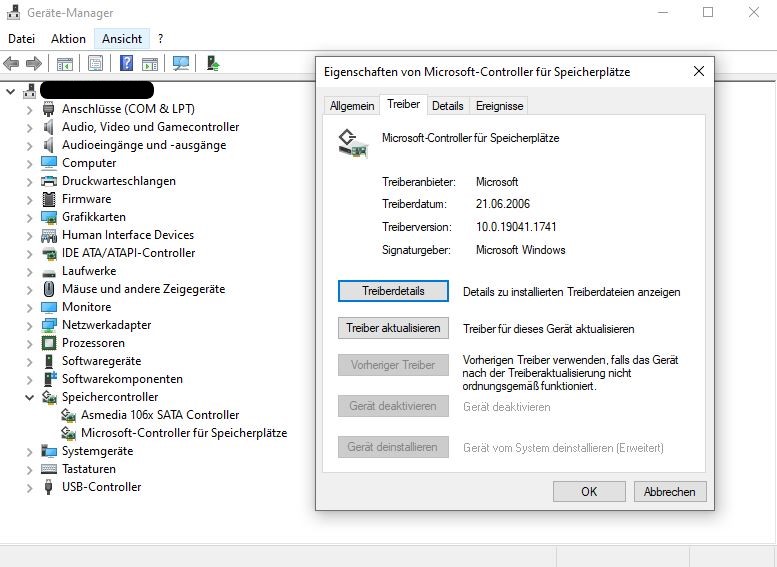The height and width of the screenshot is (567, 777).
Task: Select the Softwaregeräte category label
Action: pyautogui.click(x=101, y=361)
